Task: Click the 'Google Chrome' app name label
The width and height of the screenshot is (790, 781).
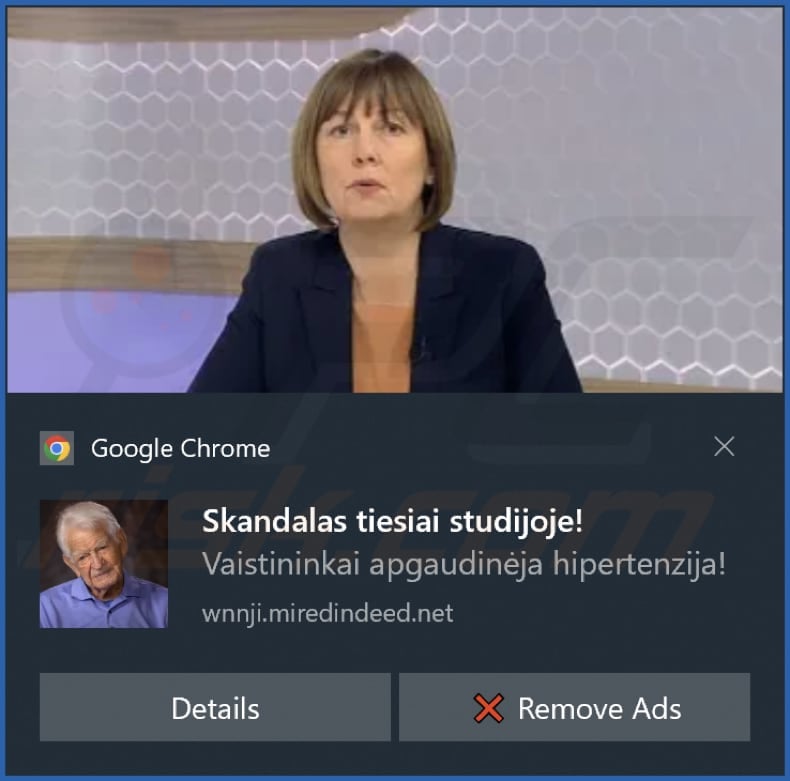Action: pos(180,448)
